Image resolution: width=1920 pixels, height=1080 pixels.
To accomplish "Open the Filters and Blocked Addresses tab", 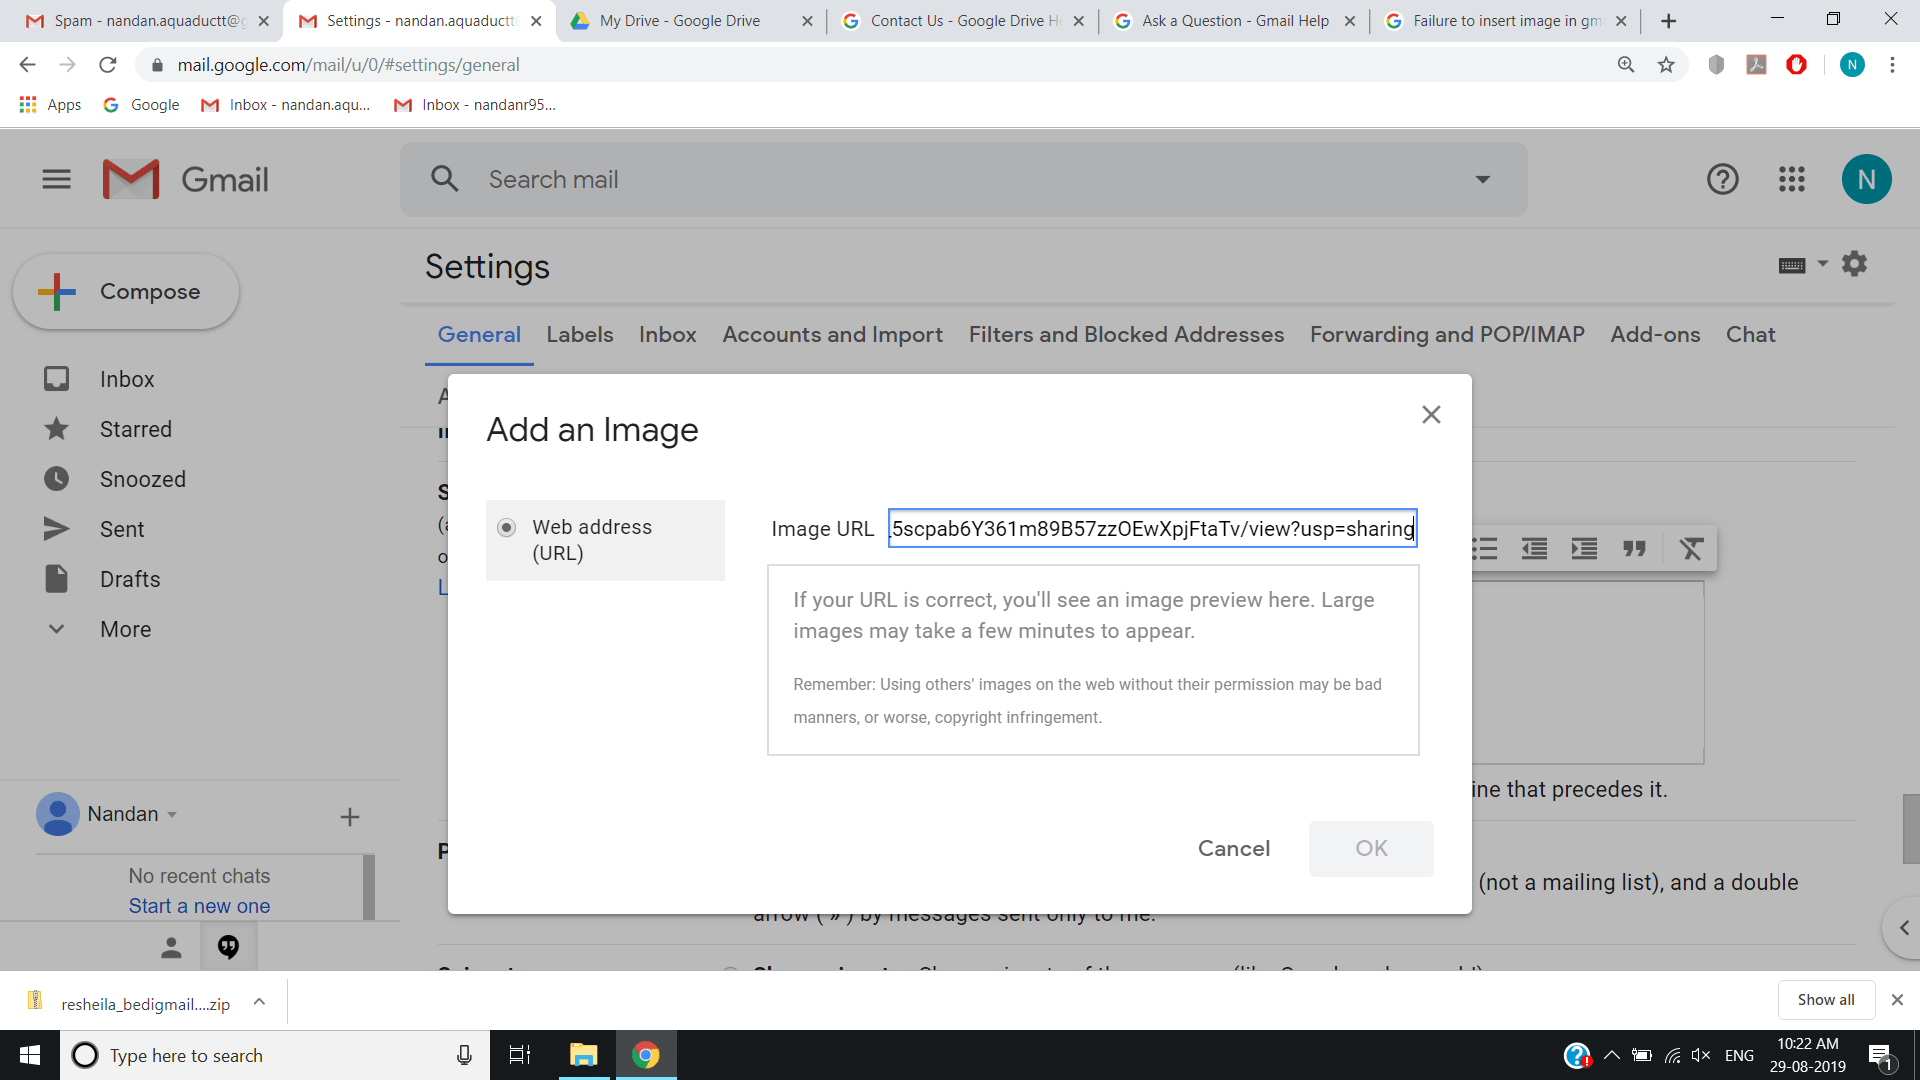I will pos(1126,335).
